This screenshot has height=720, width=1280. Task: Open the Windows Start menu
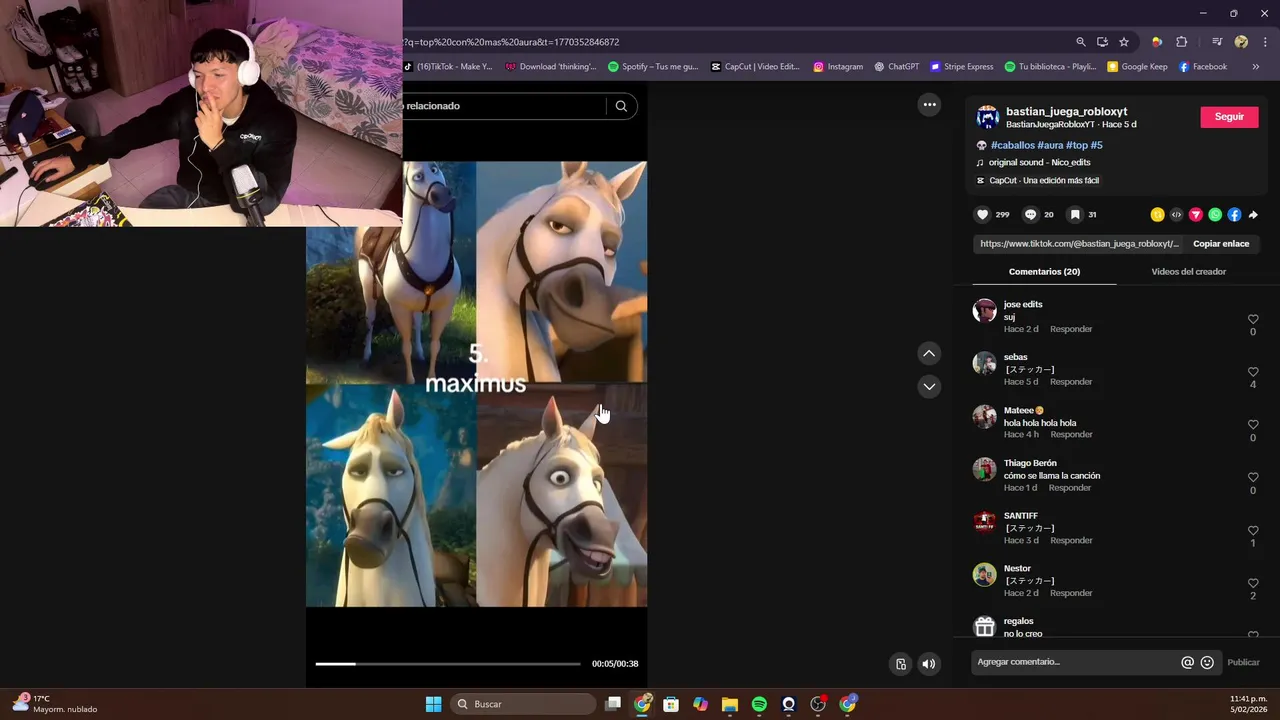[x=433, y=704]
